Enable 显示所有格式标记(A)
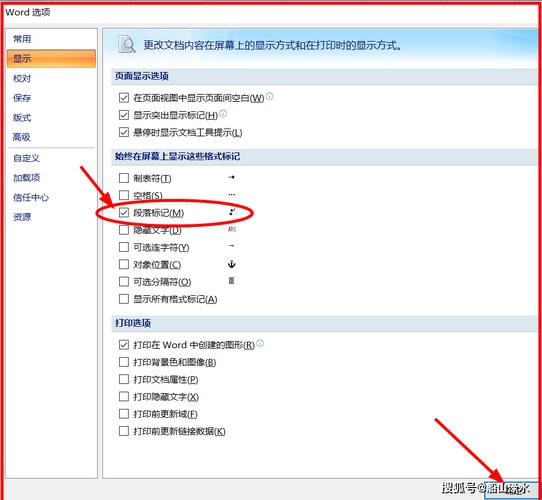542x500 pixels. tap(124, 299)
